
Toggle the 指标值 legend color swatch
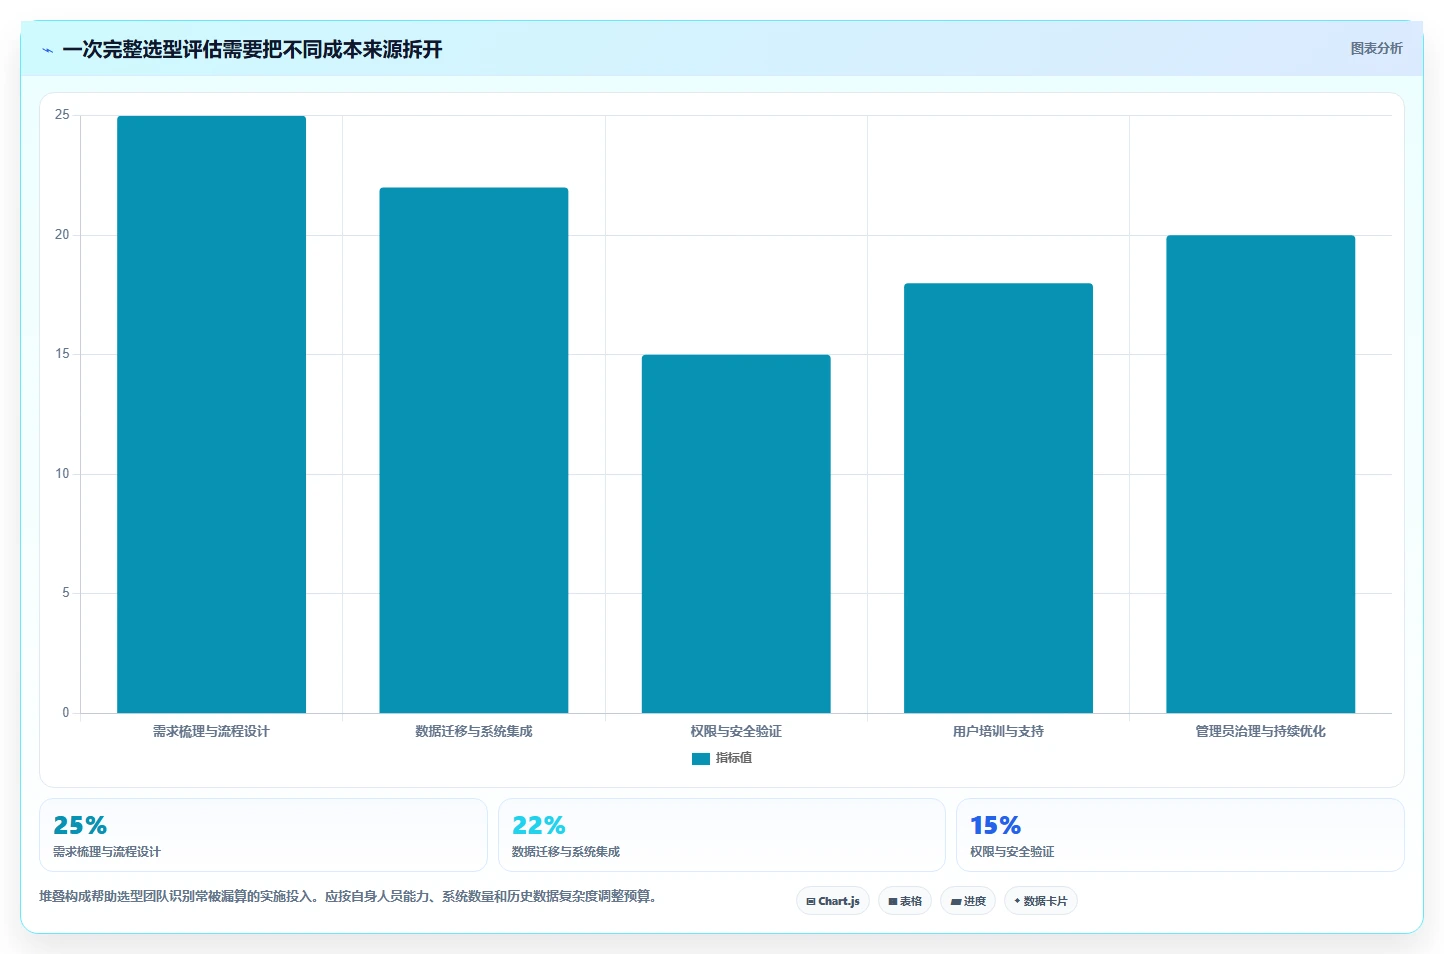click(x=700, y=759)
